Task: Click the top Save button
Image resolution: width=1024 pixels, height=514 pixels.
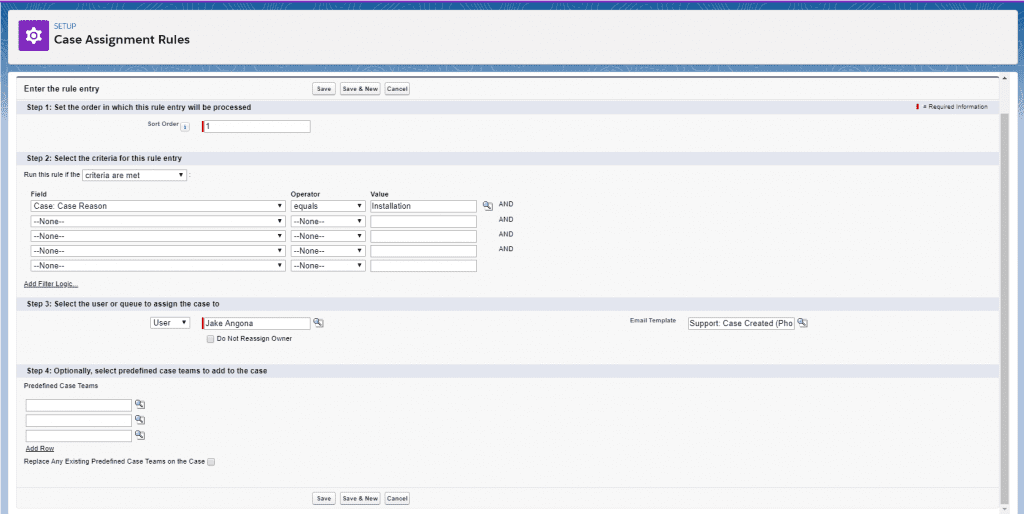Action: 323,89
